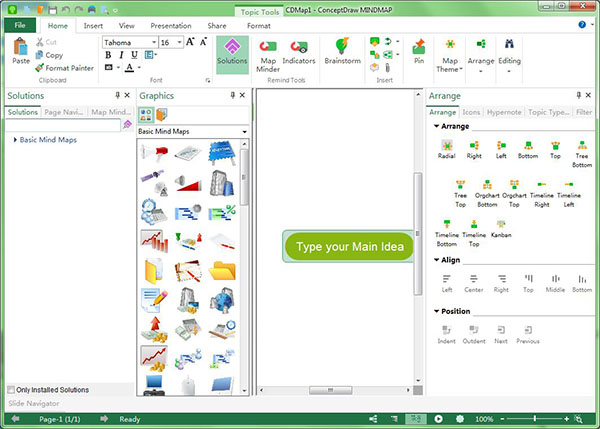This screenshot has height=429, width=600.
Task: Select the Type your Main Idea topic
Action: point(349,246)
